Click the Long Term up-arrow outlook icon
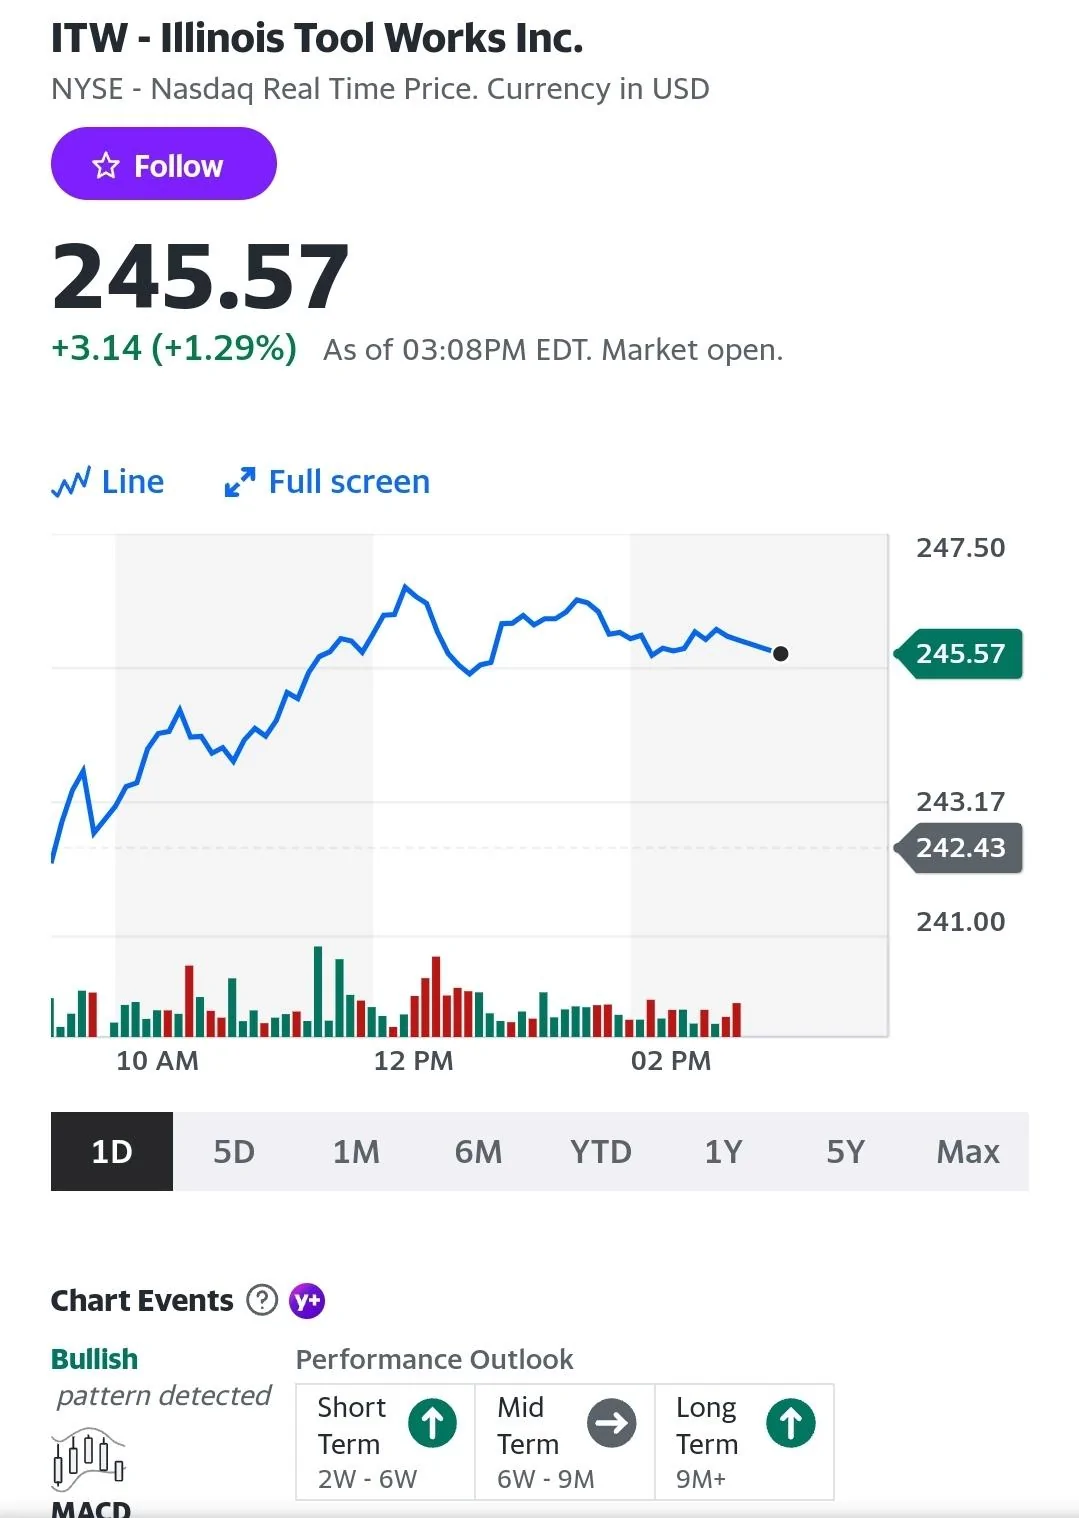 (791, 1423)
